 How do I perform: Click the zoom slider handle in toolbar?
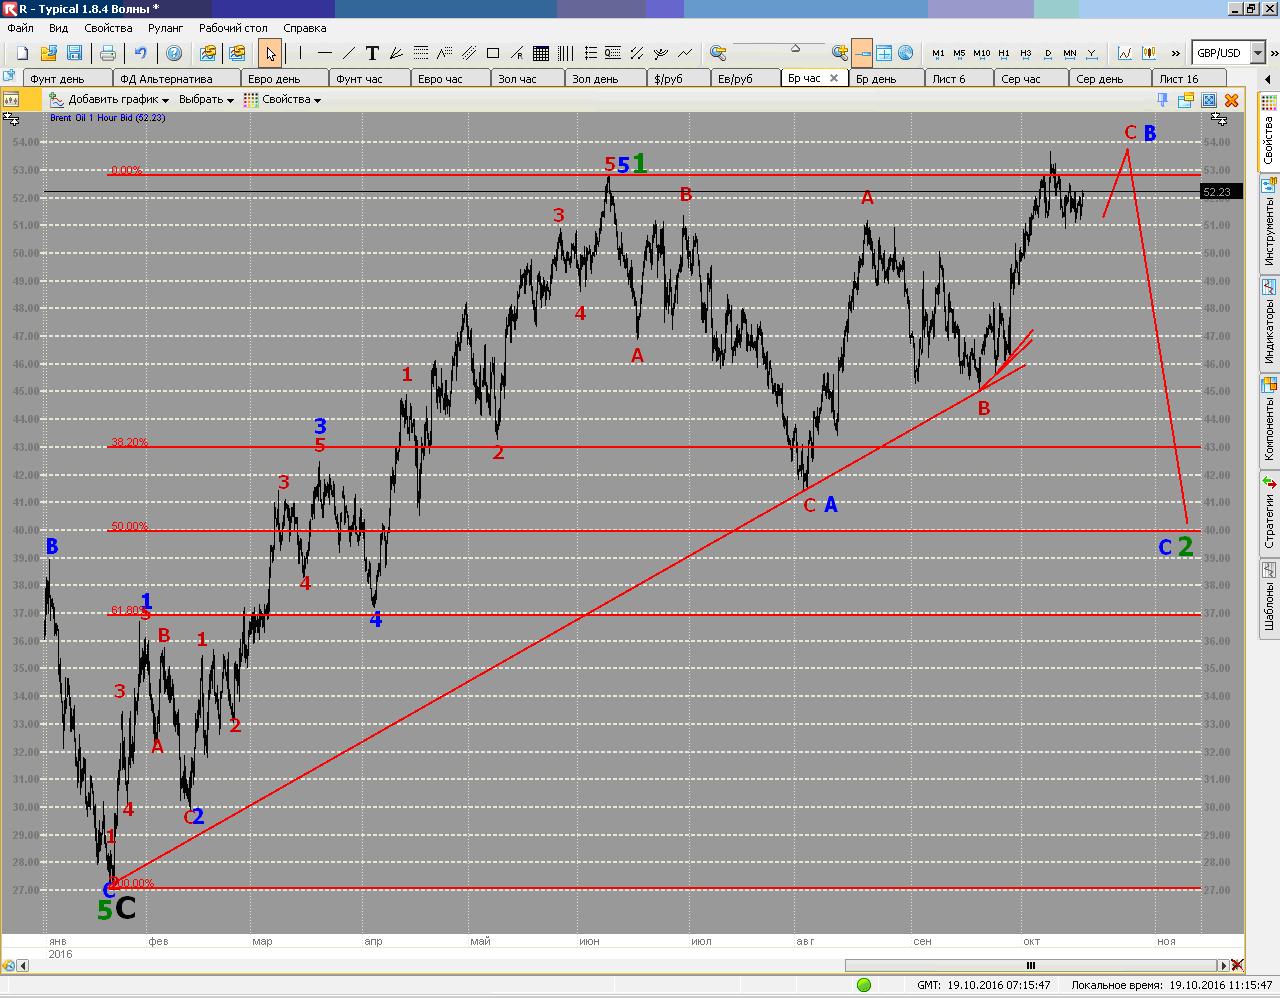point(795,48)
